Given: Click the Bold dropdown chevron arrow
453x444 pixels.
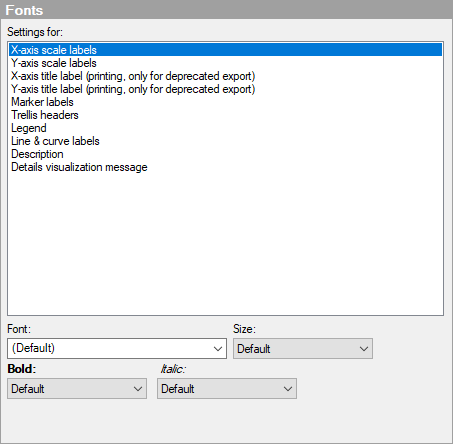Looking at the screenshot, I should [138, 389].
